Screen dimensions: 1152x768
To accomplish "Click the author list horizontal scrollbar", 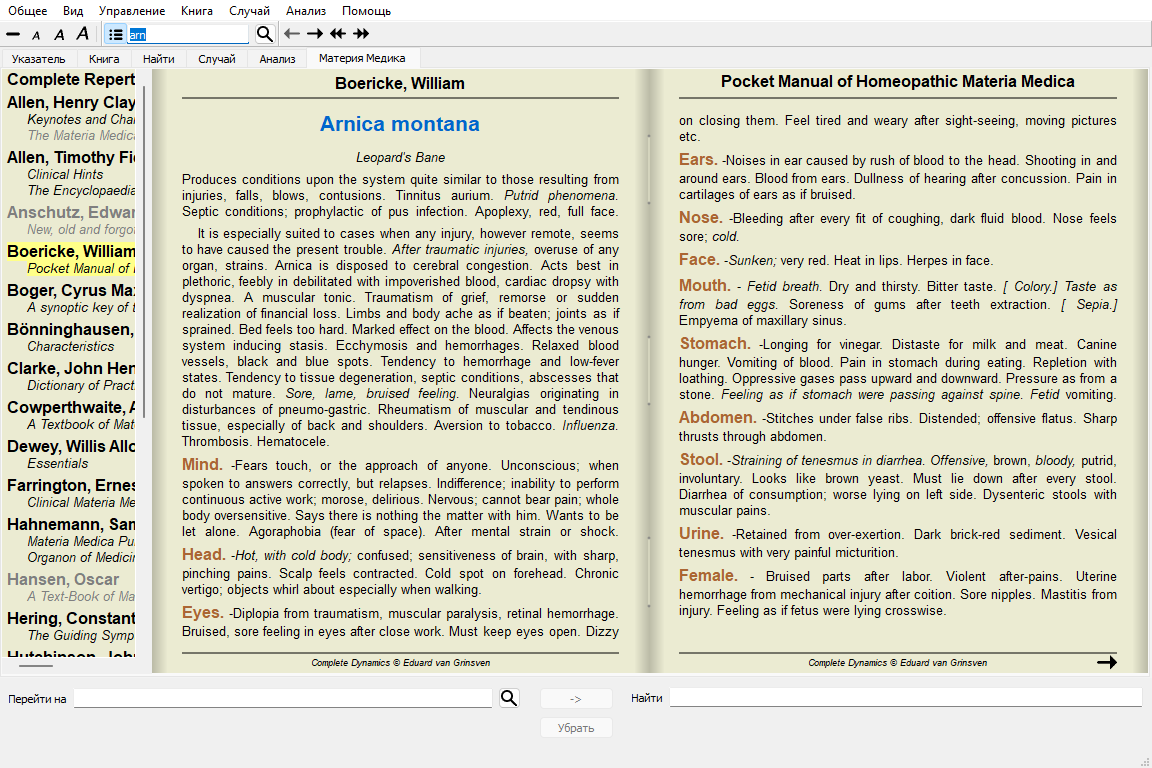I will pyautogui.click(x=36, y=664).
